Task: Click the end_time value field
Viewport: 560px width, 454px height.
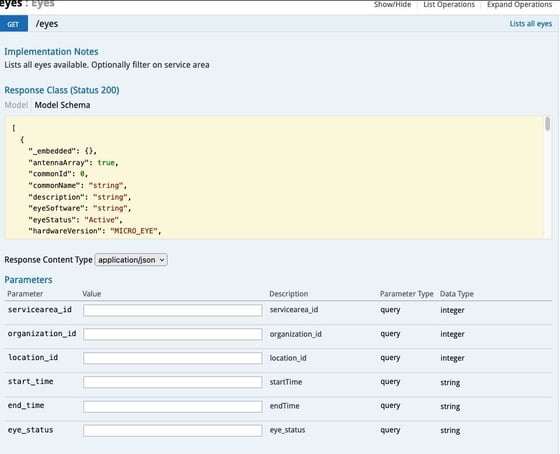Action: click(172, 406)
